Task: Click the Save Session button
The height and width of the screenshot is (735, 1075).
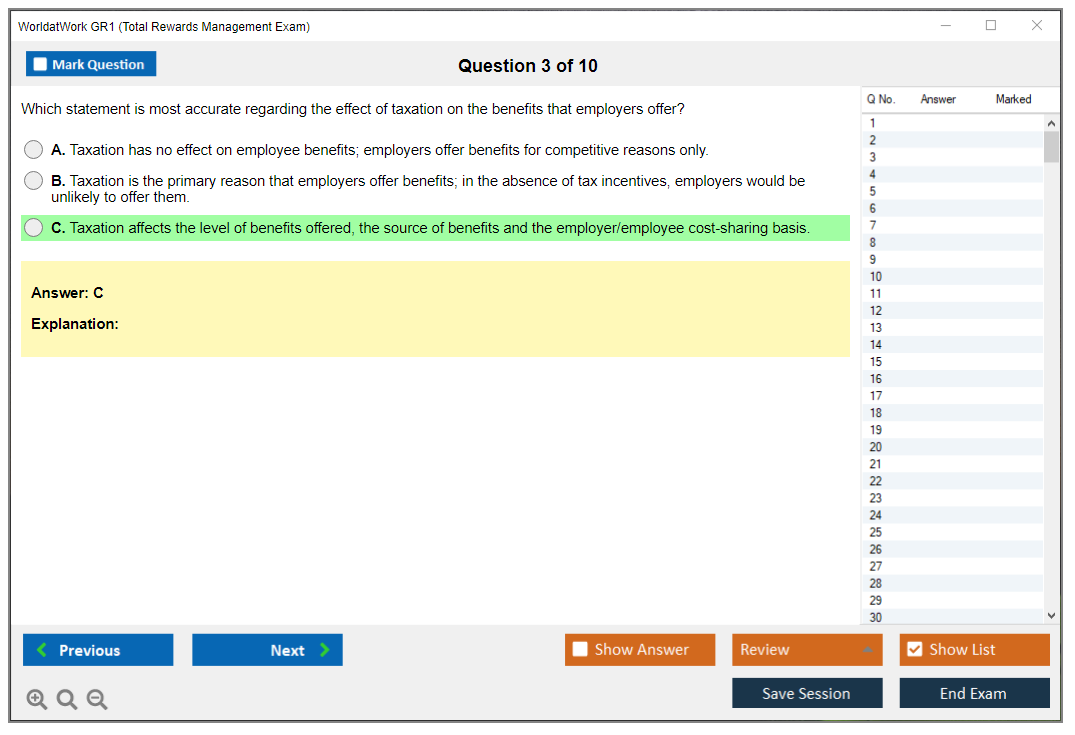Action: click(807, 693)
